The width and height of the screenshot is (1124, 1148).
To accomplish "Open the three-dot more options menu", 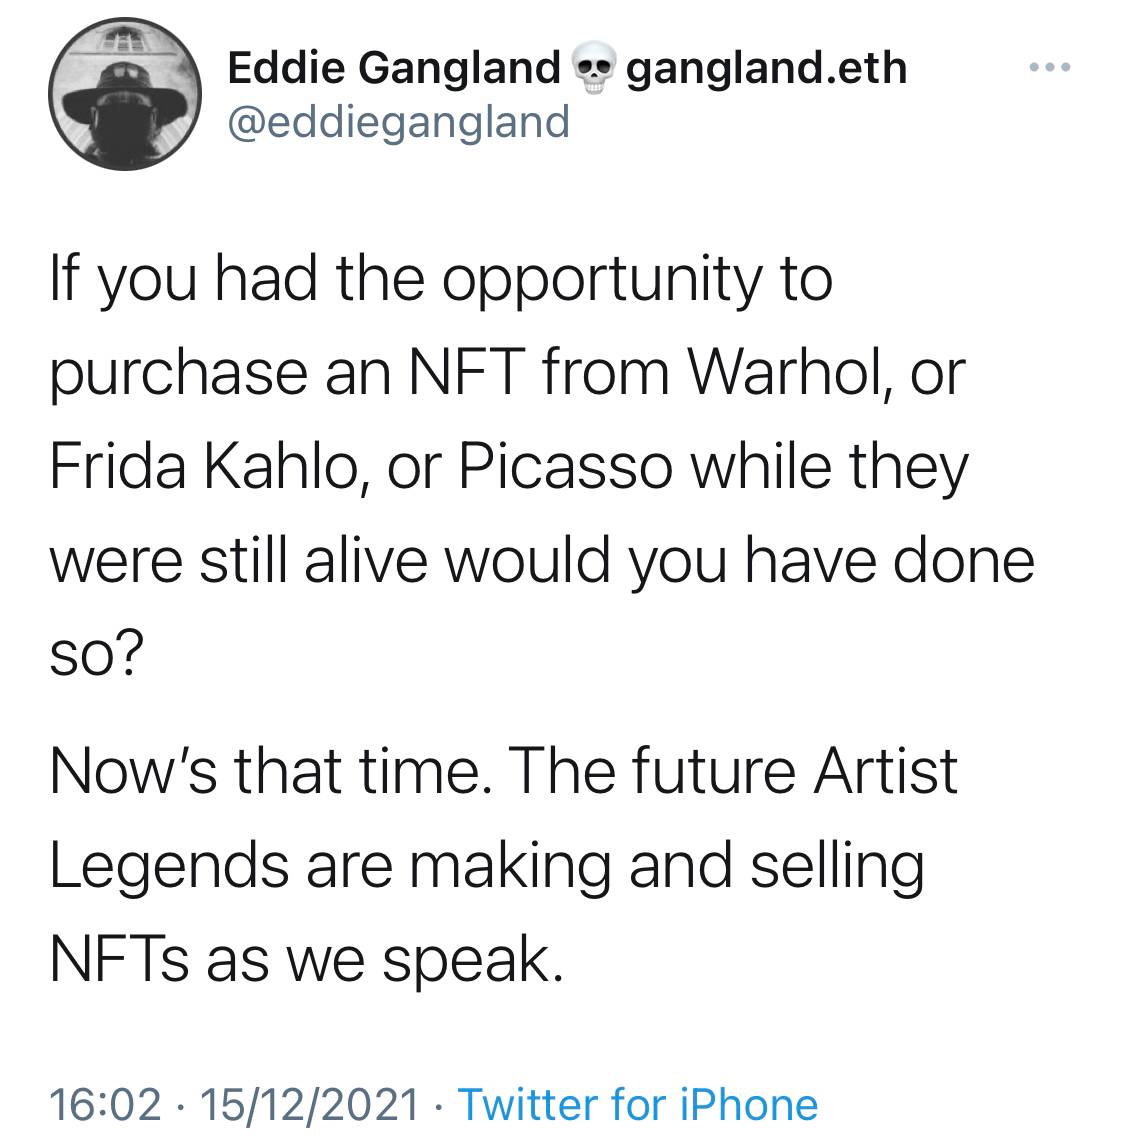I will point(1049,67).
